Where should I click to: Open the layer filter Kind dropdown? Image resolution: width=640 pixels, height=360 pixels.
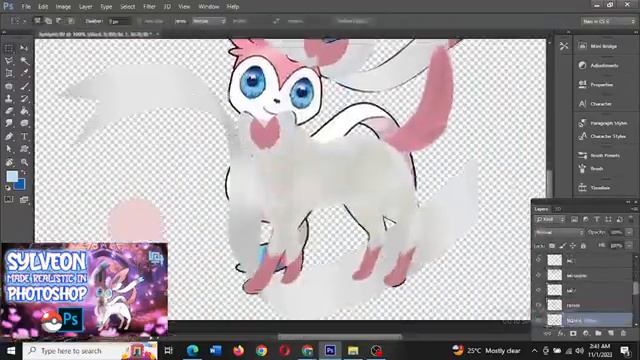550,220
